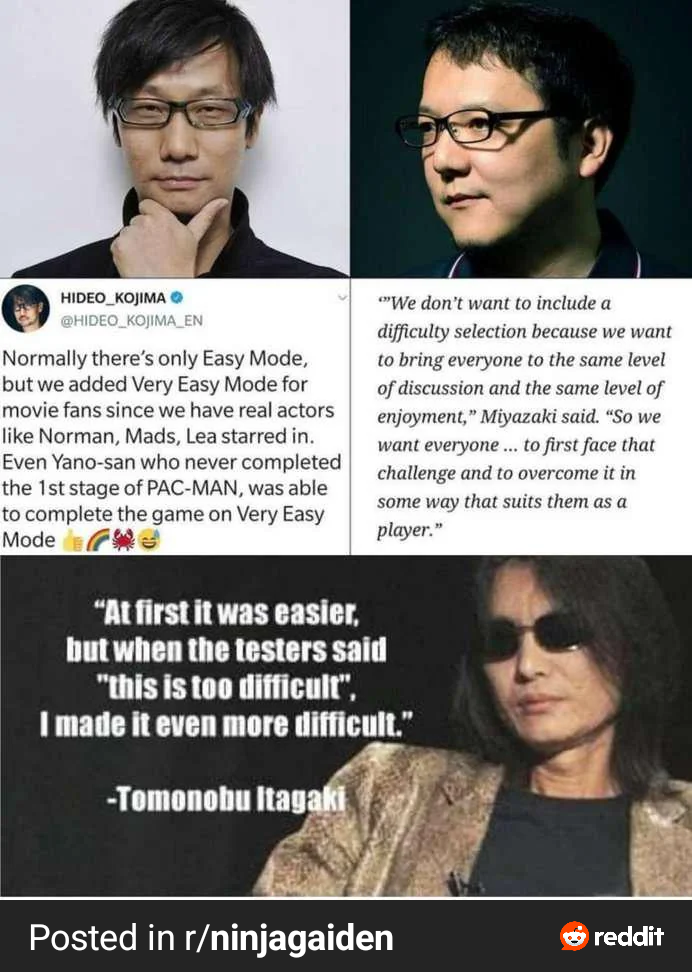Screen dimensions: 692x972
Task: Open the tweet's dropdown chevron
Action: pyautogui.click(x=342, y=298)
